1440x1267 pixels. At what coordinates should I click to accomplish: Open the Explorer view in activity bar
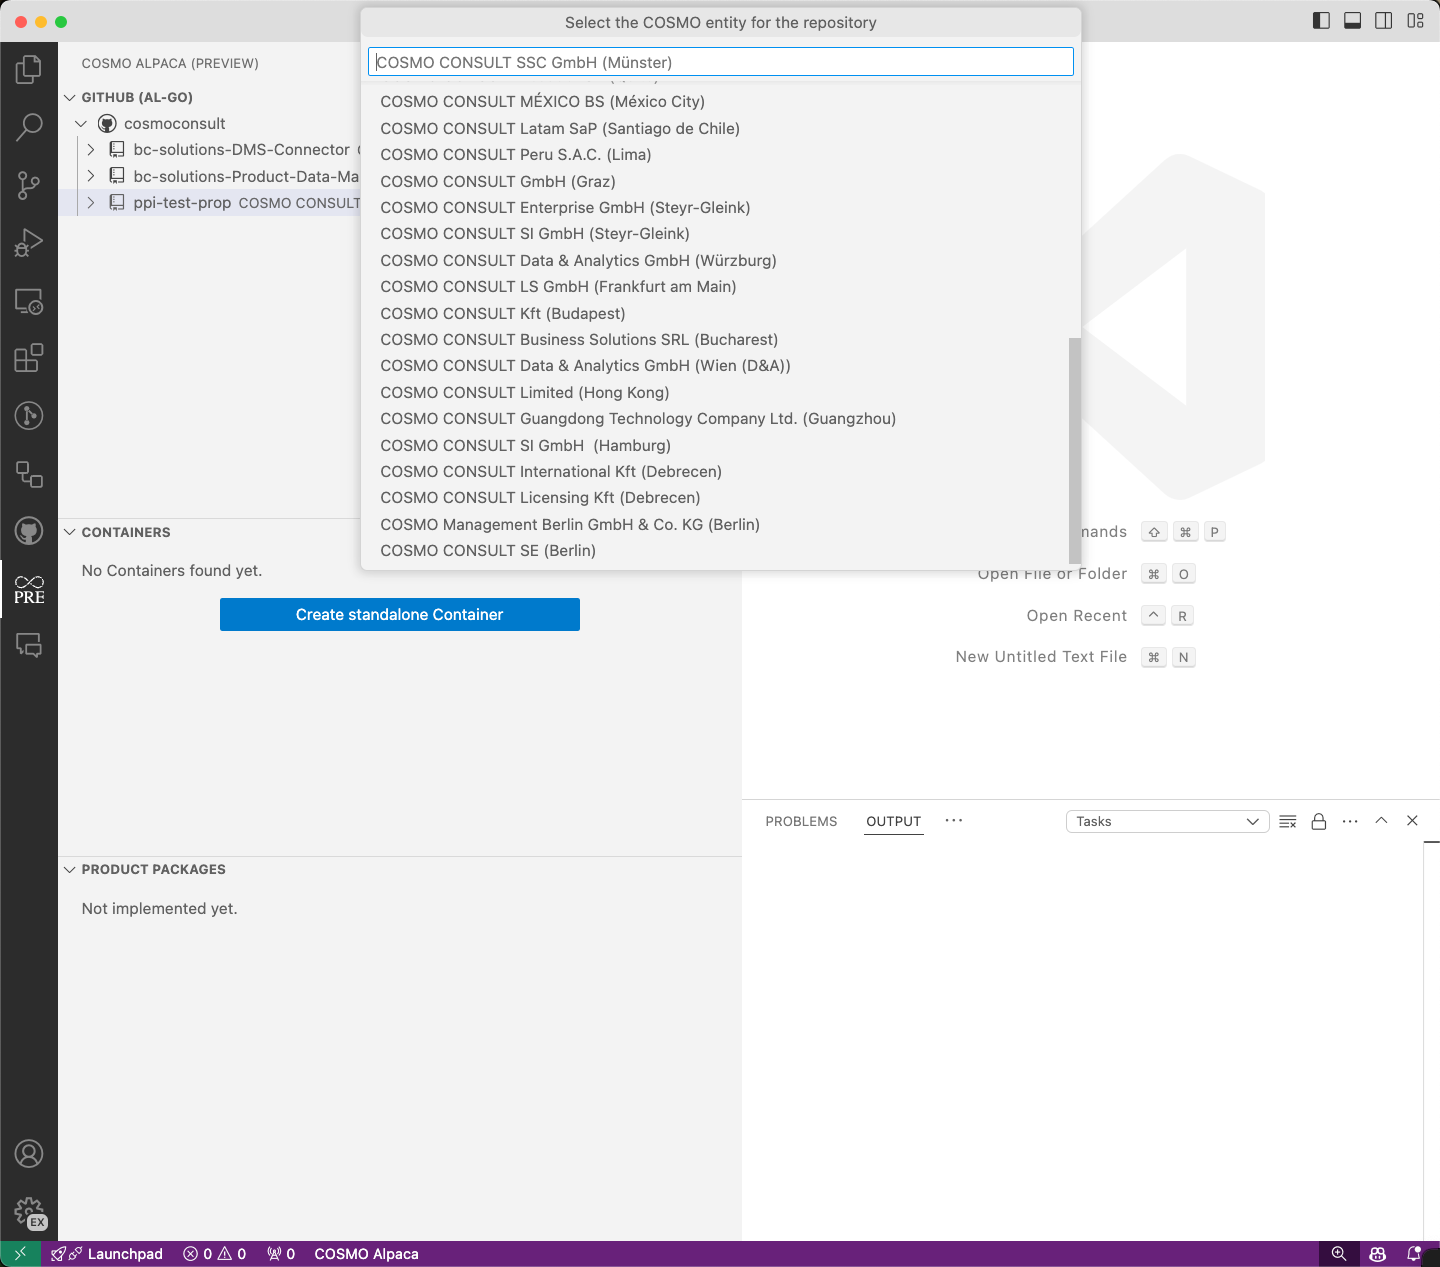click(x=29, y=69)
